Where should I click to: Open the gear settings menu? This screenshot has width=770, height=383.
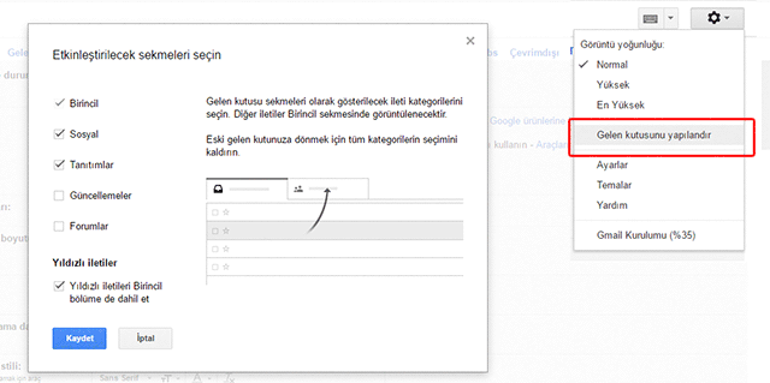point(717,19)
